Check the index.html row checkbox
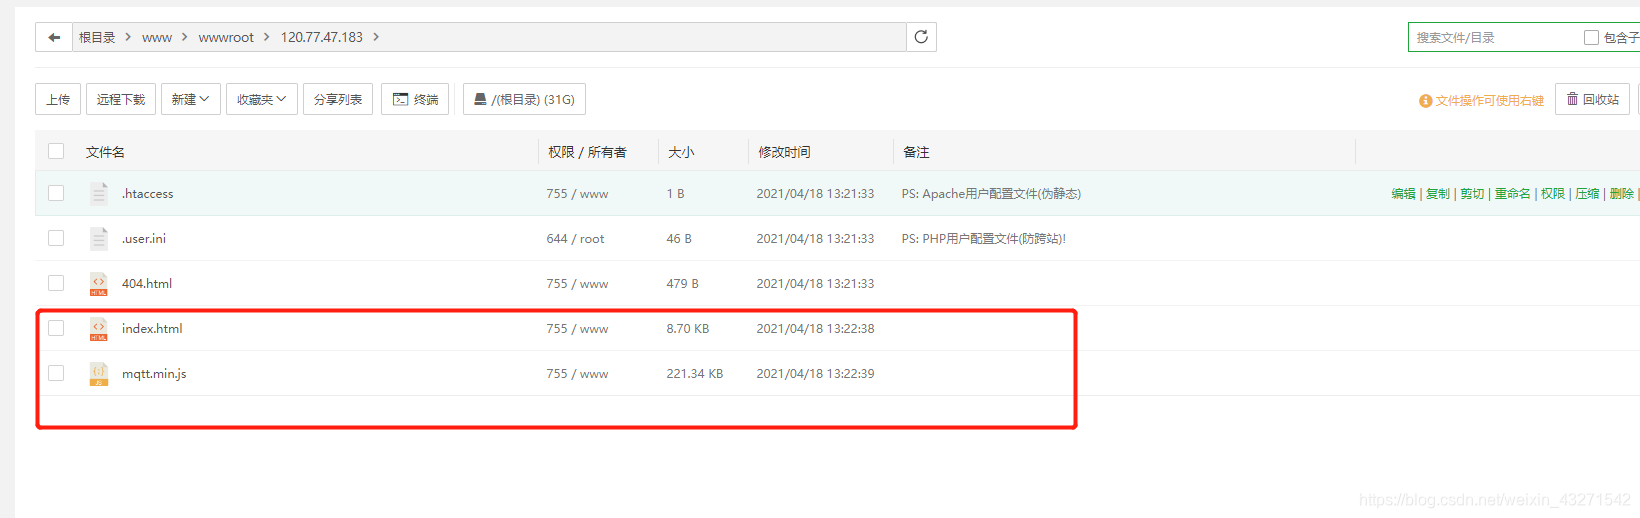The width and height of the screenshot is (1640, 518). (56, 328)
